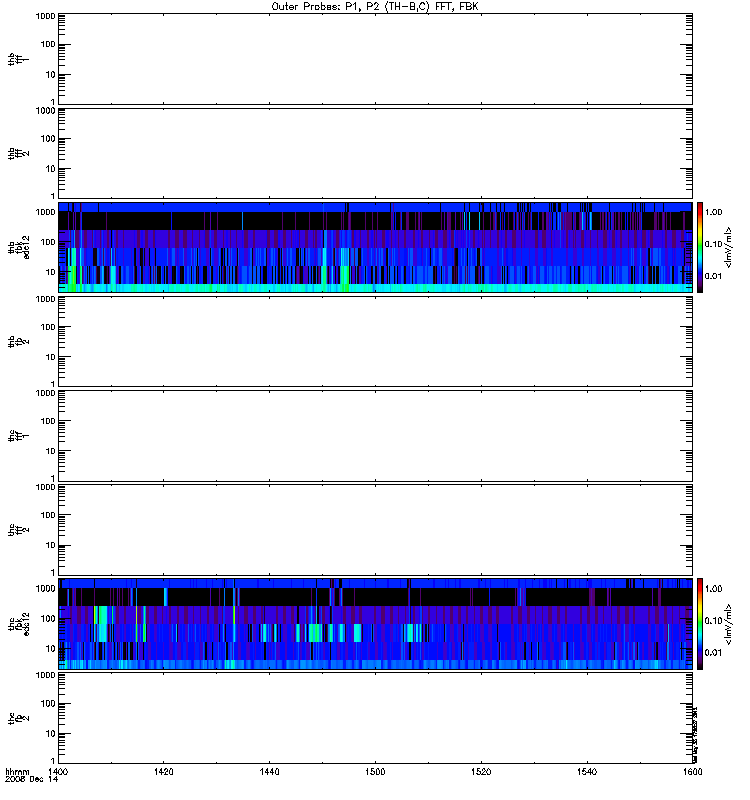750x800 pixels.
Task: Select the 'thc fff 1' panel label
Action: tap(18, 436)
